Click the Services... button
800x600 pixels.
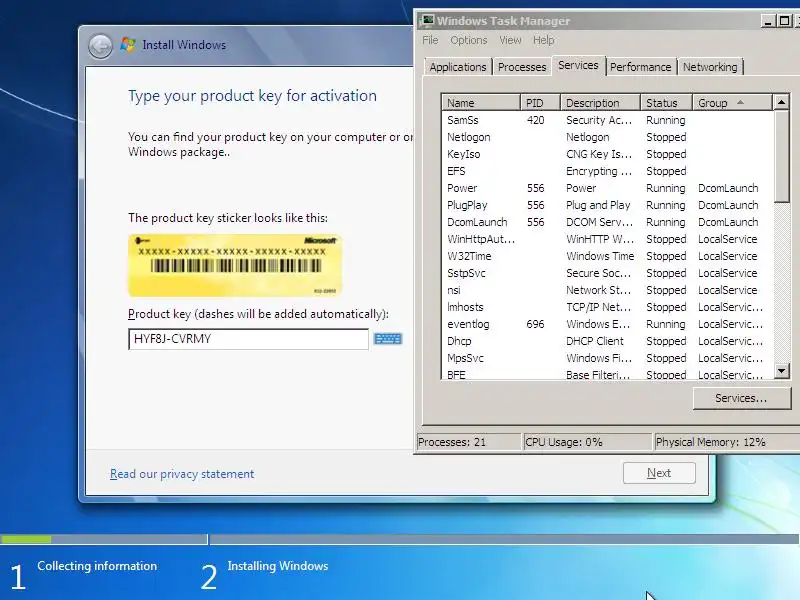[x=741, y=398]
